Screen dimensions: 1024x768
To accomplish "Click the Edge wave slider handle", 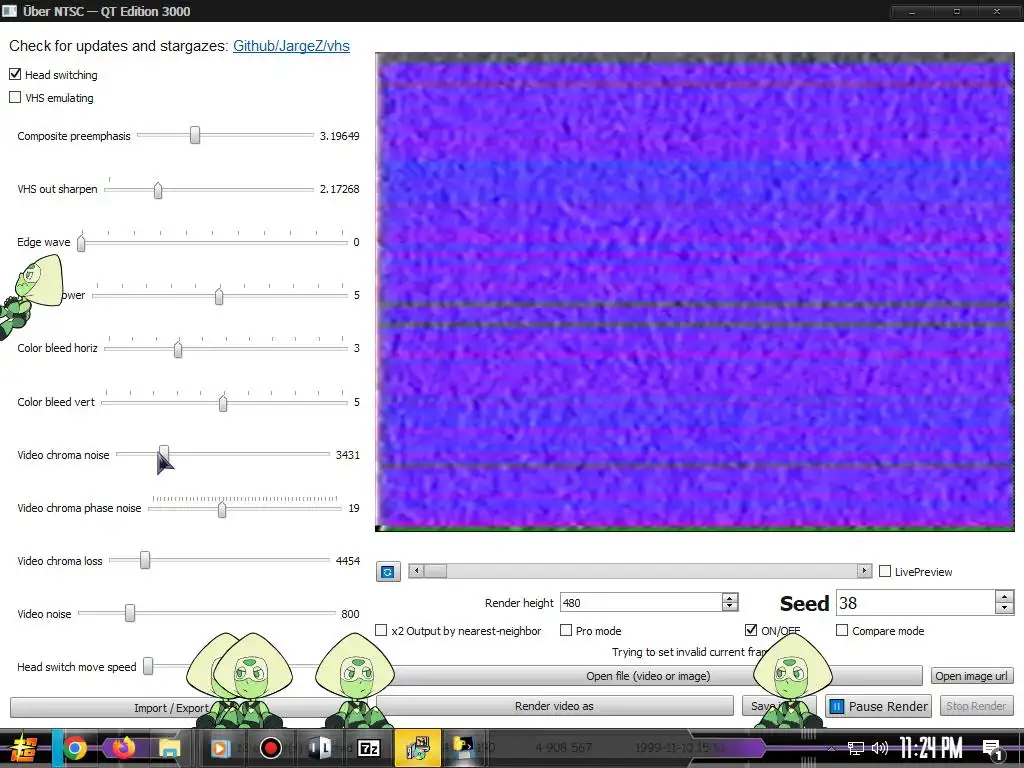I will click(81, 244).
